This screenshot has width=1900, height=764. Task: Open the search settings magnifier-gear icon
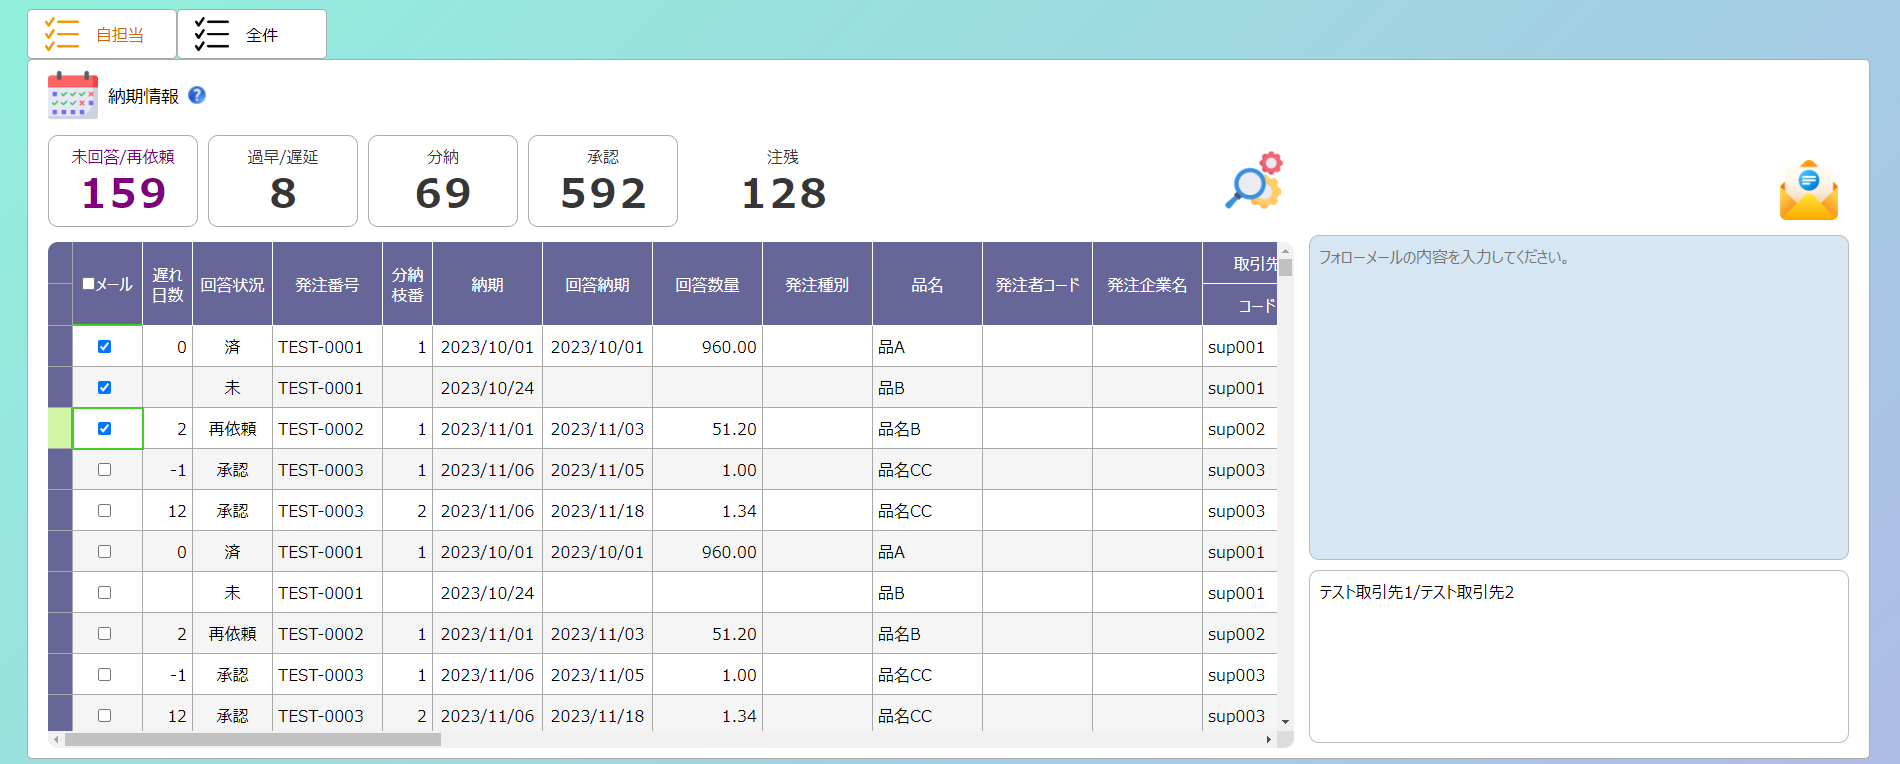tap(1253, 181)
